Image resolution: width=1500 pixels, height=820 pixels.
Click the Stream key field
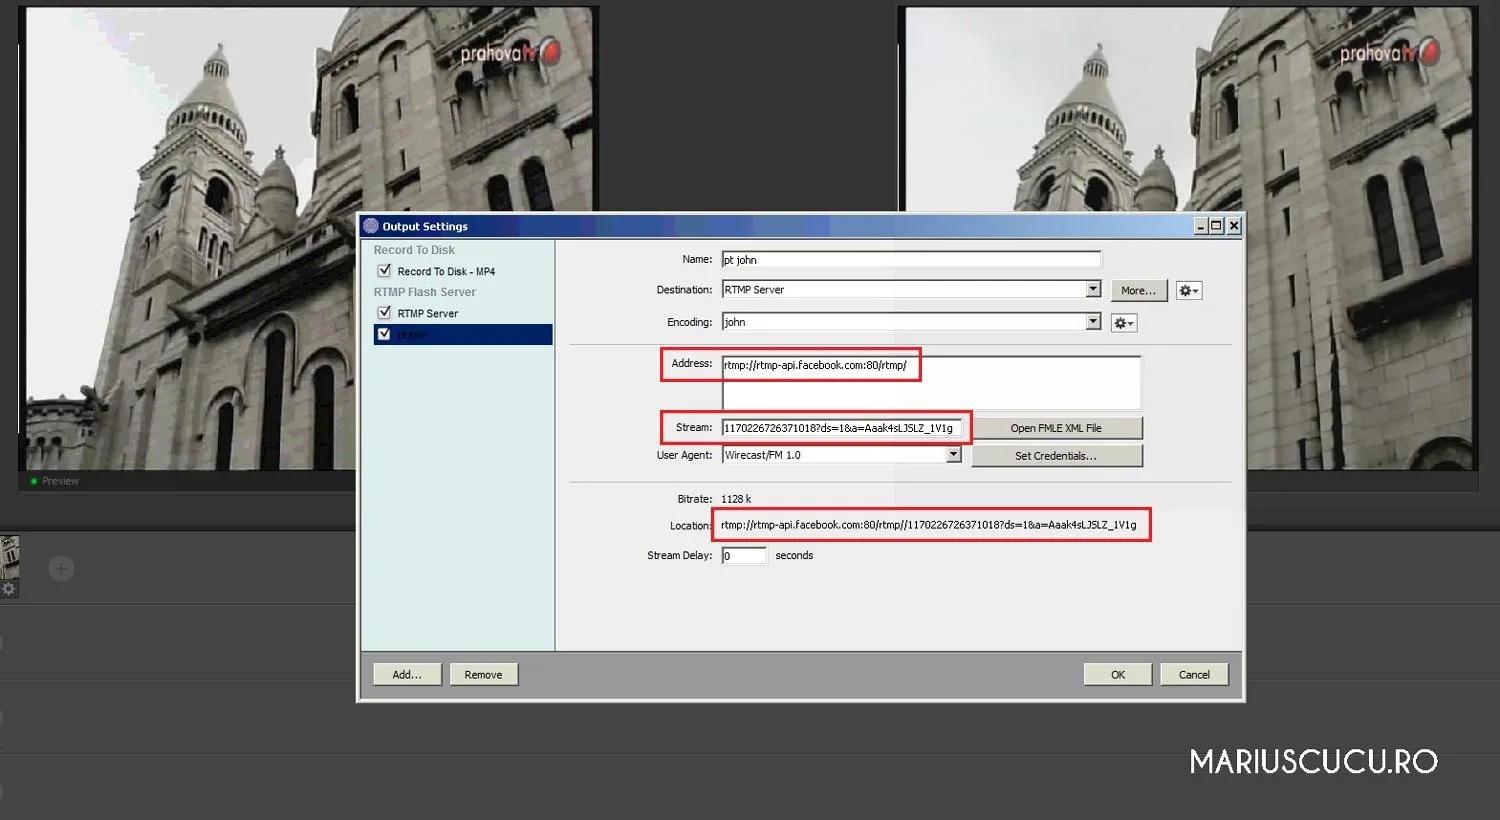(842, 428)
